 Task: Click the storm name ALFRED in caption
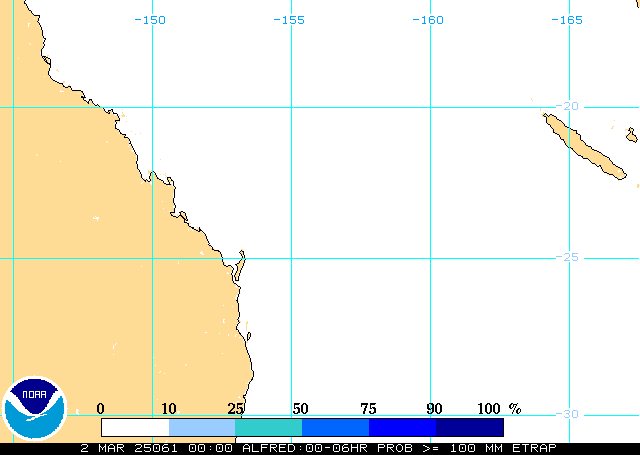270,448
